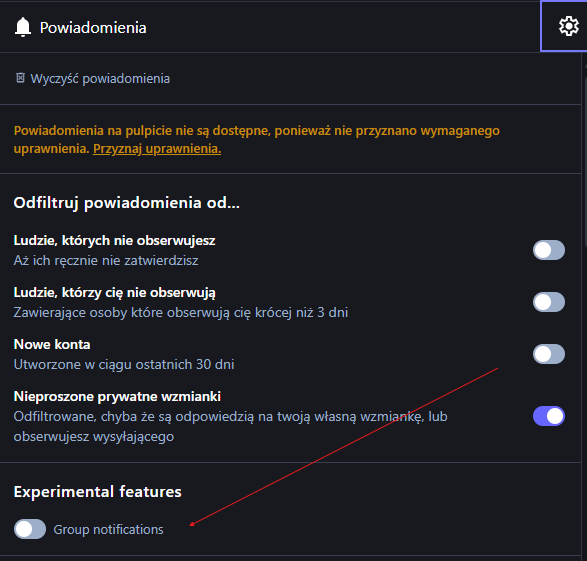Click the trash icon for clearing notifications
This screenshot has height=561, width=587.
[x=20, y=78]
